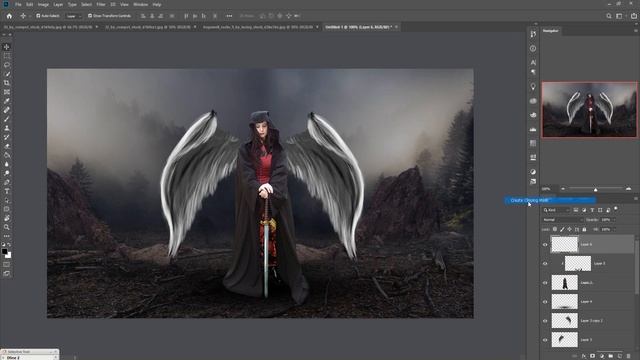Open the Image menu
Image resolution: width=640 pixels, height=360 pixels.
(43, 4)
